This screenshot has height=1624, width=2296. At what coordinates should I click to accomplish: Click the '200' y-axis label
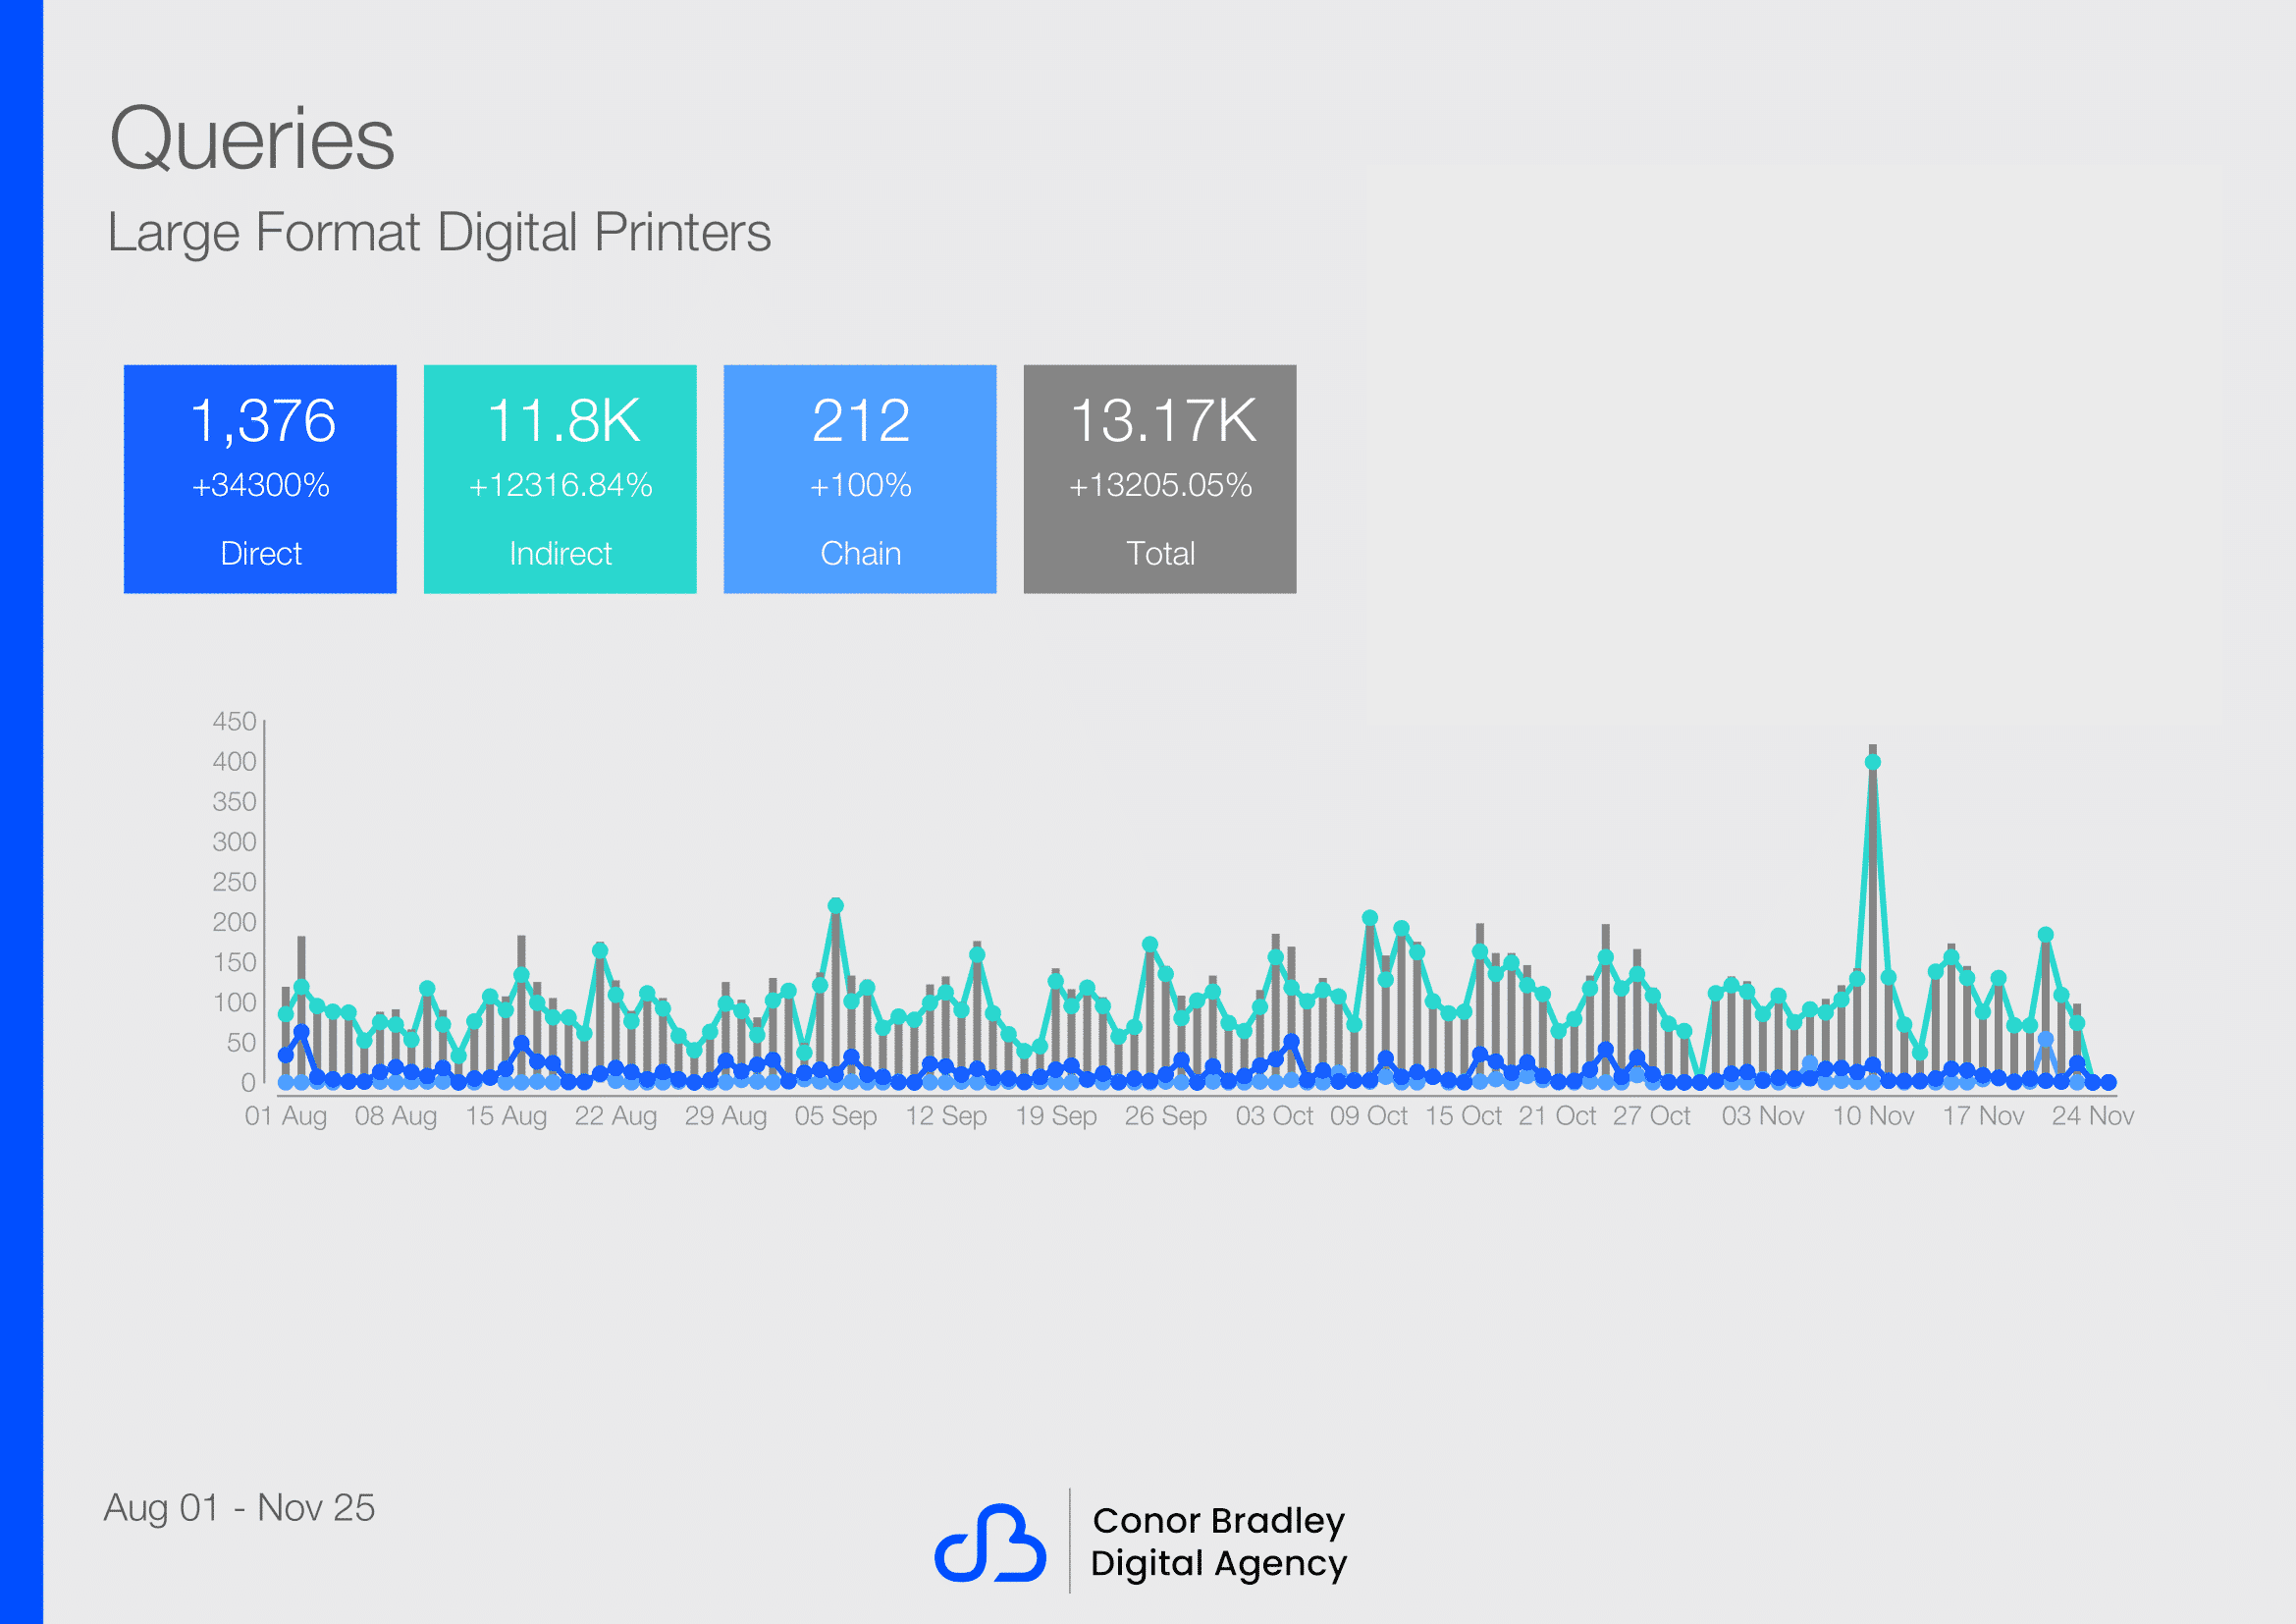coord(235,922)
